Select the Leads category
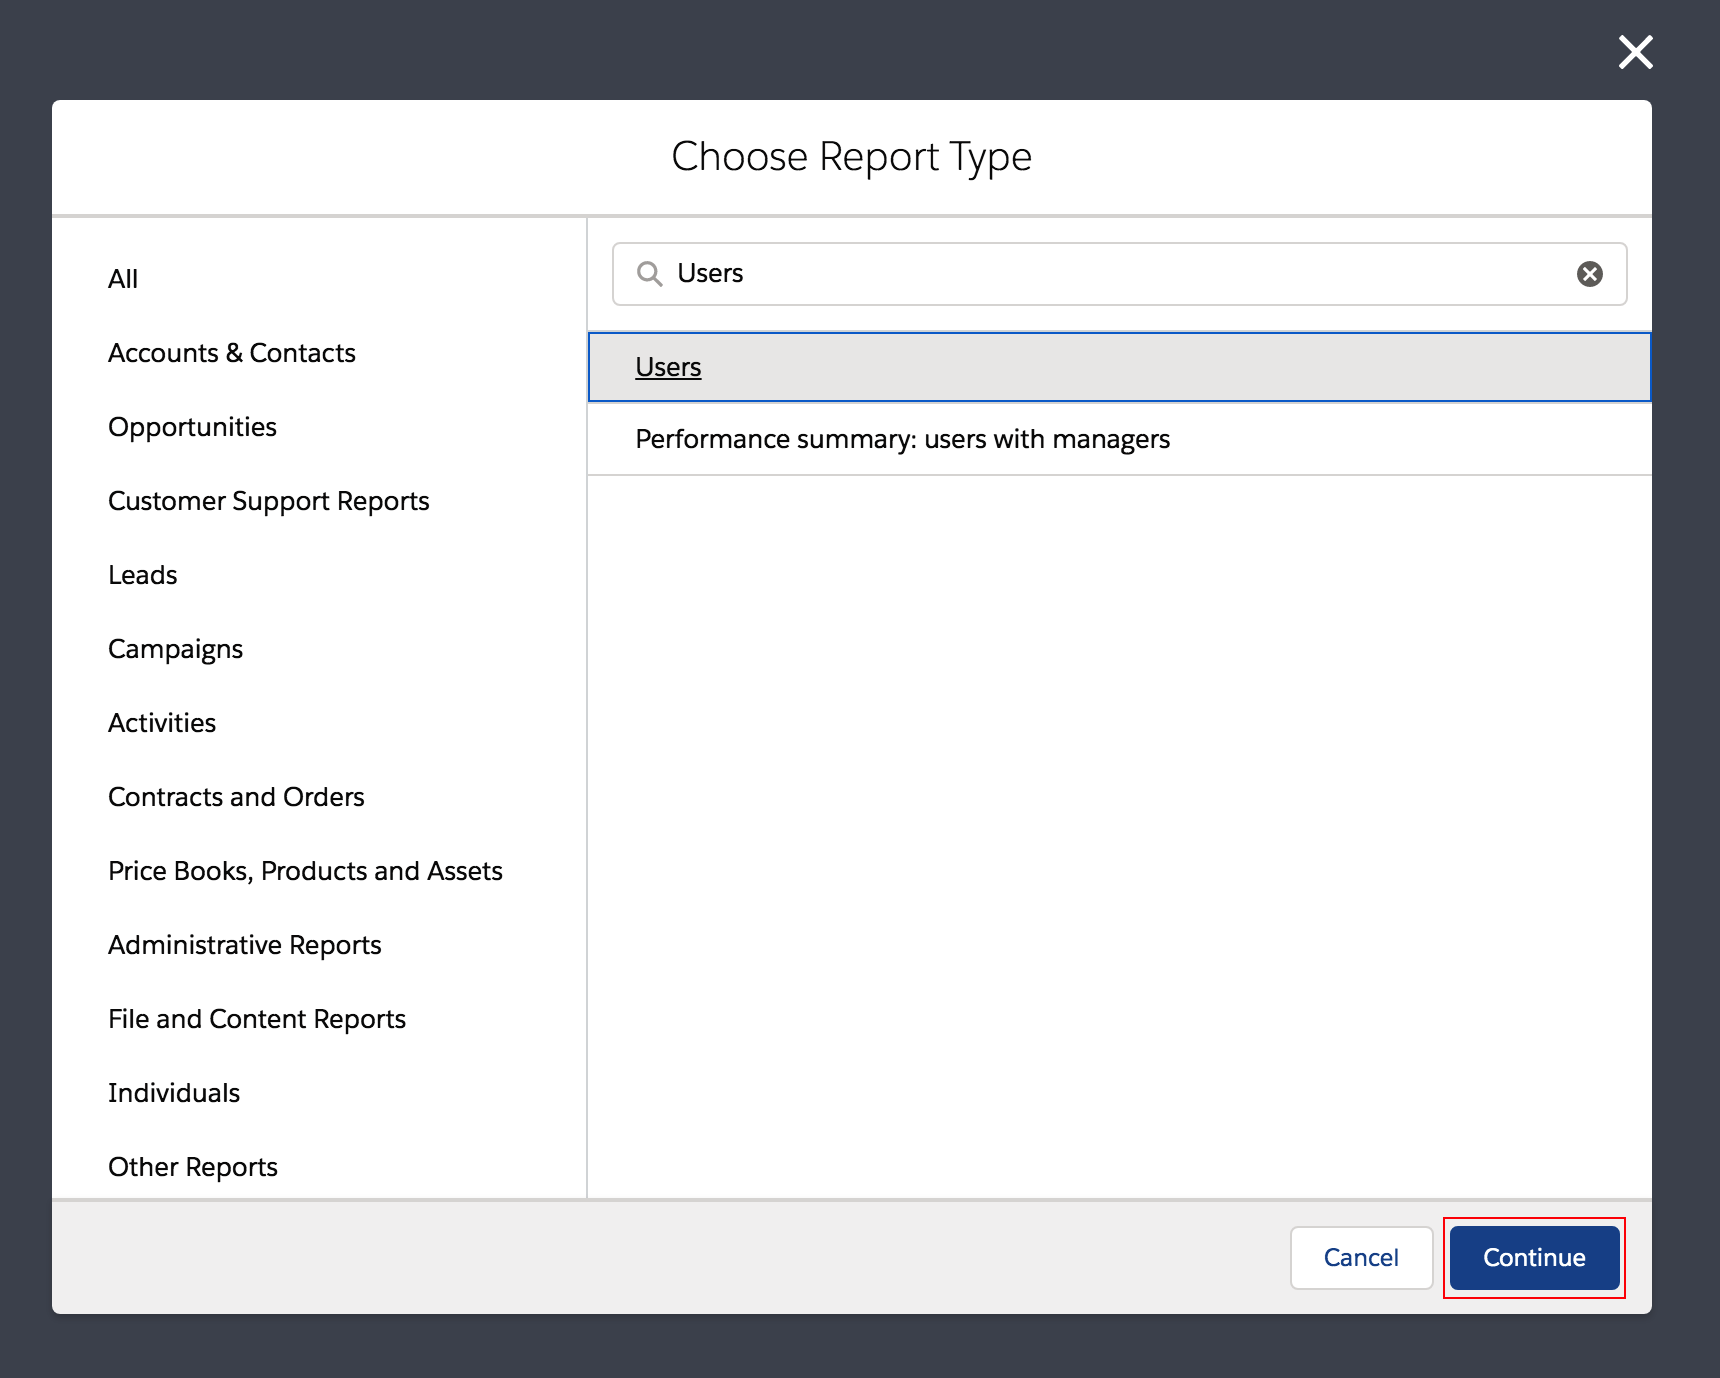This screenshot has height=1378, width=1720. (x=143, y=575)
